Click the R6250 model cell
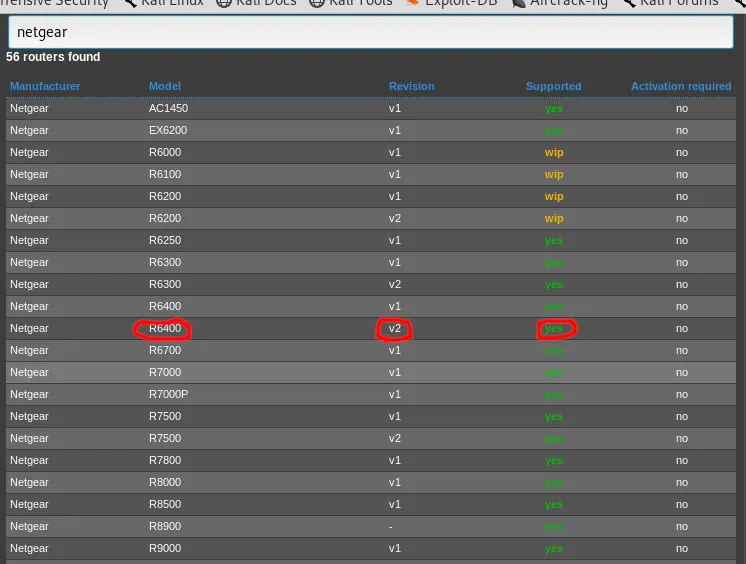 pos(165,240)
